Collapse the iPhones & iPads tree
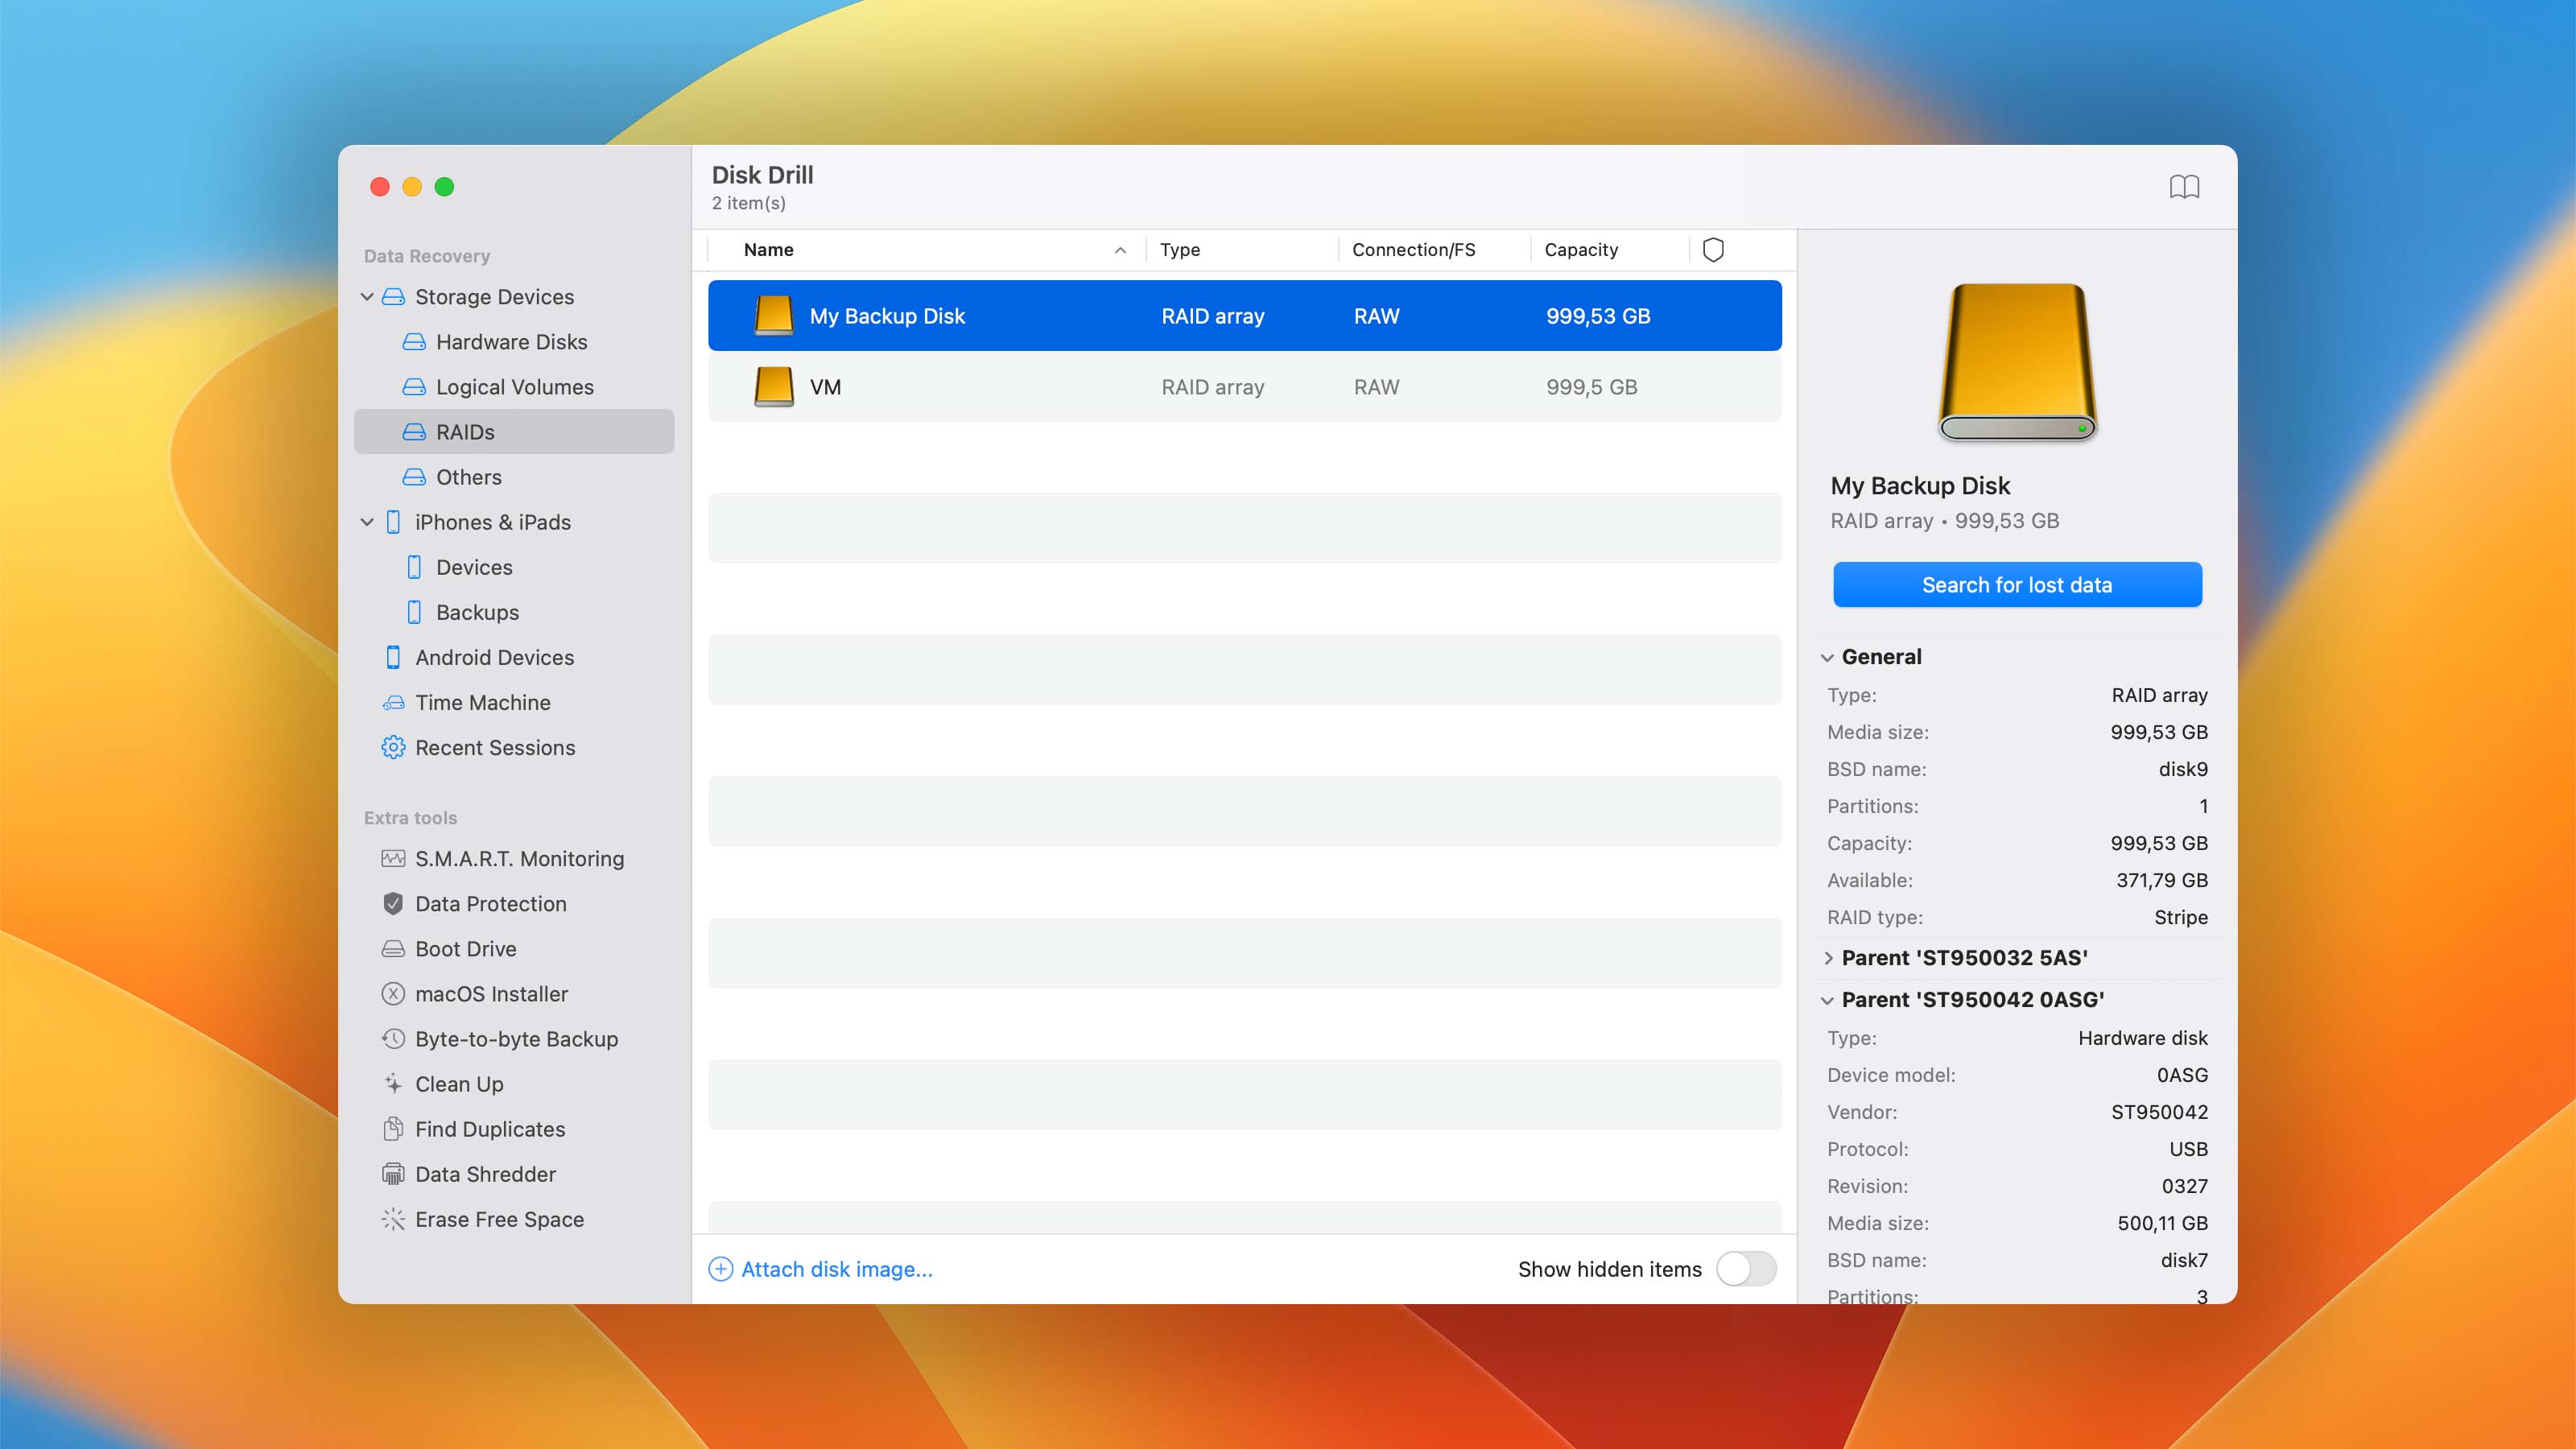The height and width of the screenshot is (1449, 2576). coord(367,522)
